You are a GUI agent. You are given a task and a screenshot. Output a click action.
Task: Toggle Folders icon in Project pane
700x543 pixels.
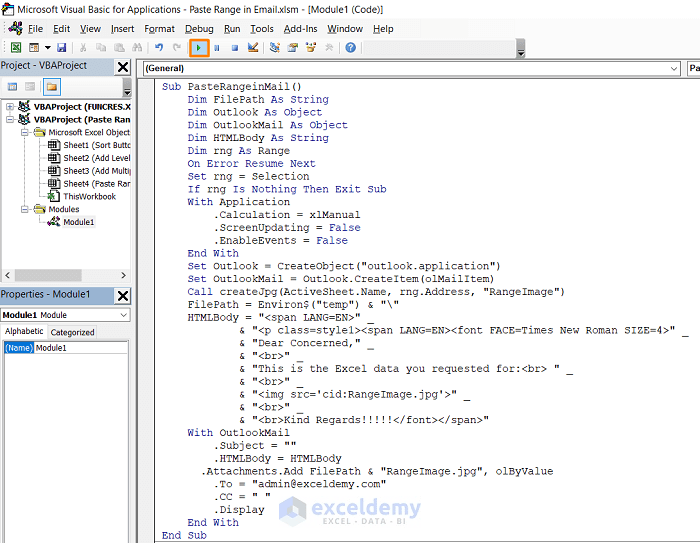(52, 87)
